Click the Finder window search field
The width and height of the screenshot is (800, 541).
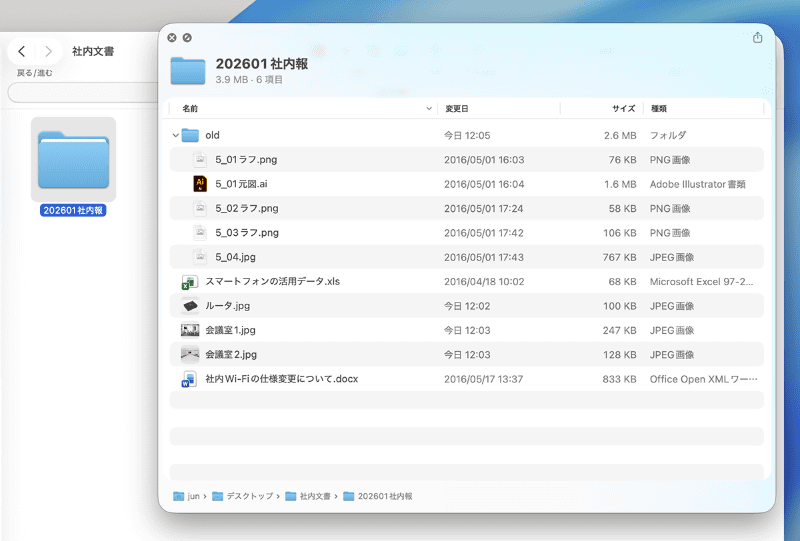[x=84, y=92]
